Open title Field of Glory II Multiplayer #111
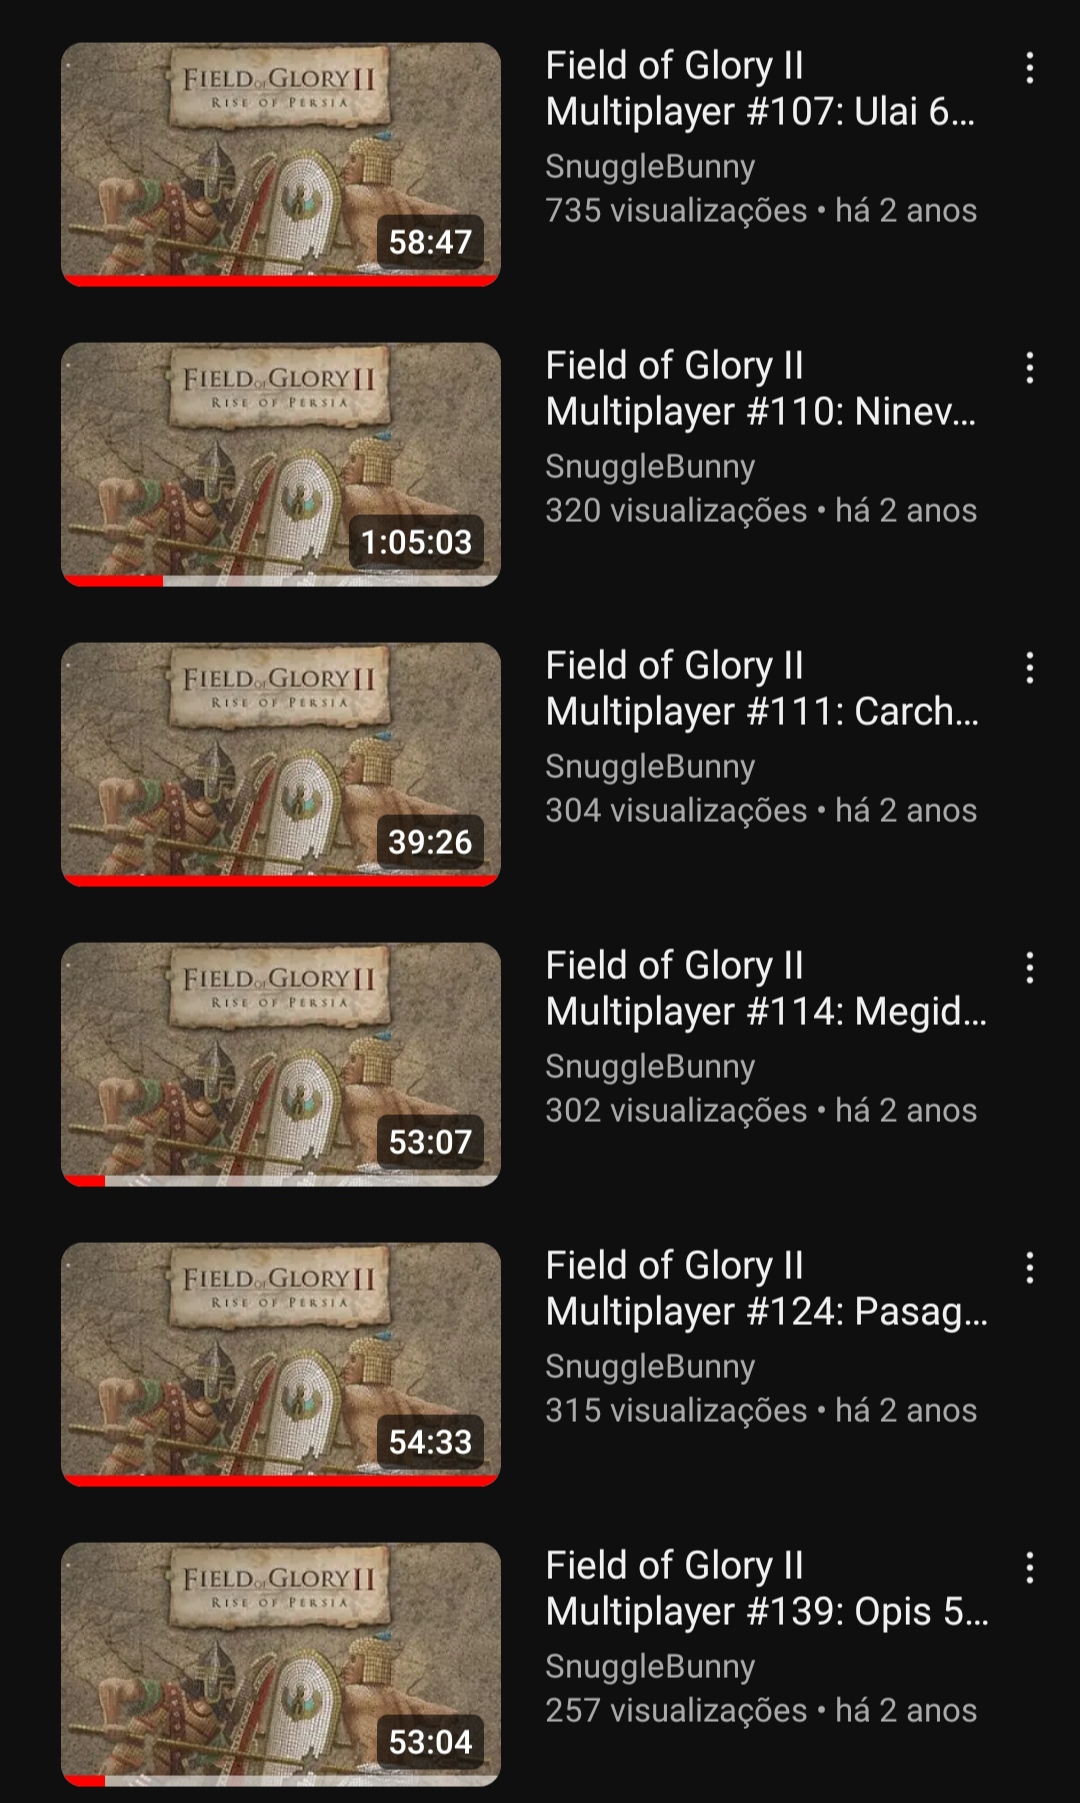 pyautogui.click(x=762, y=688)
